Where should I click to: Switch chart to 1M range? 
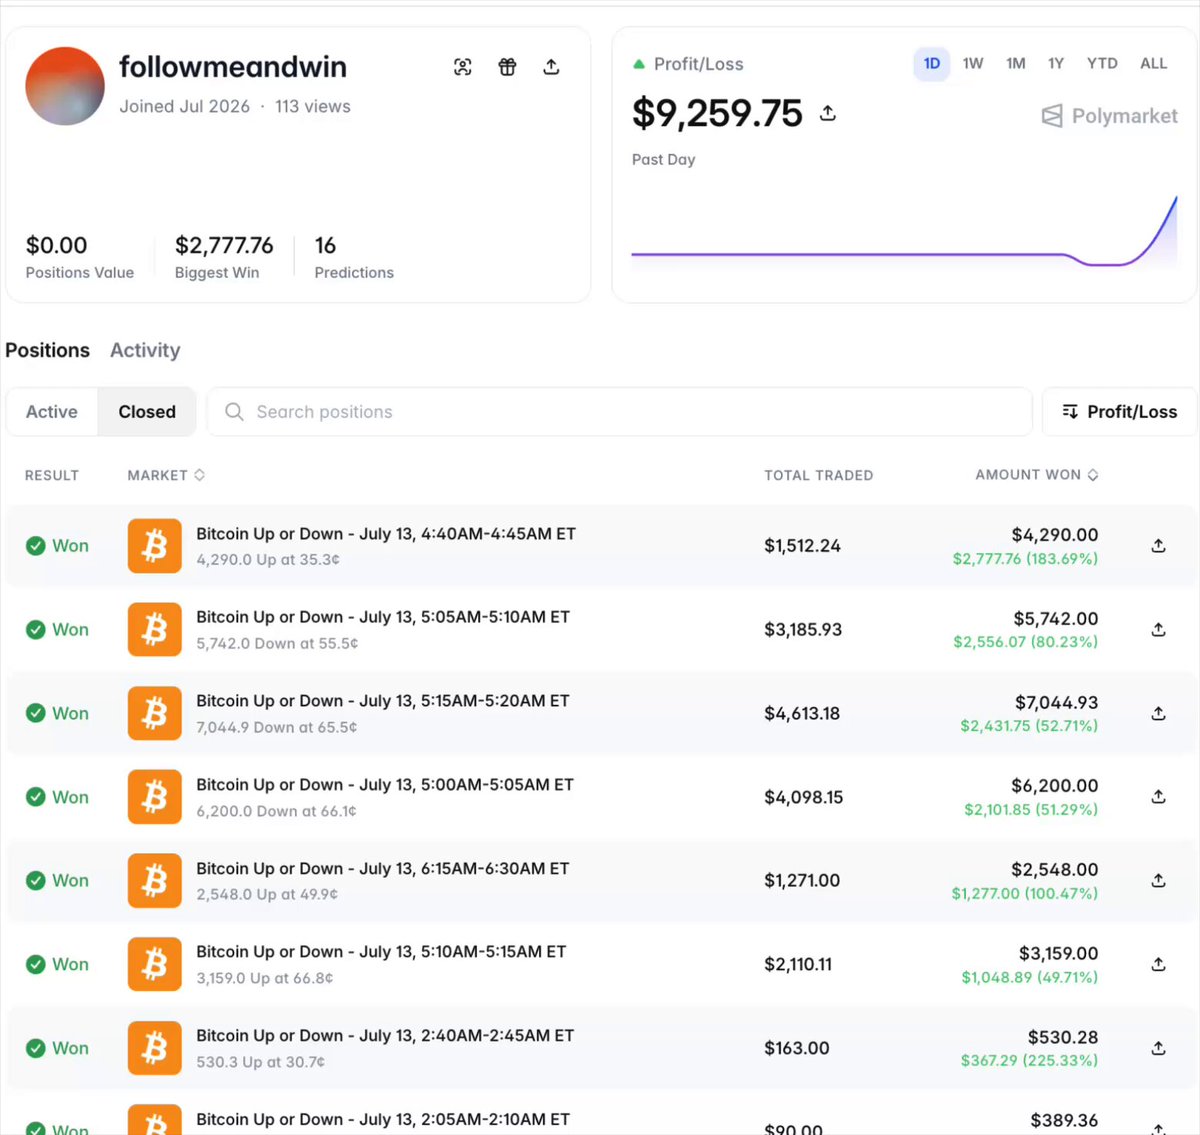1016,64
